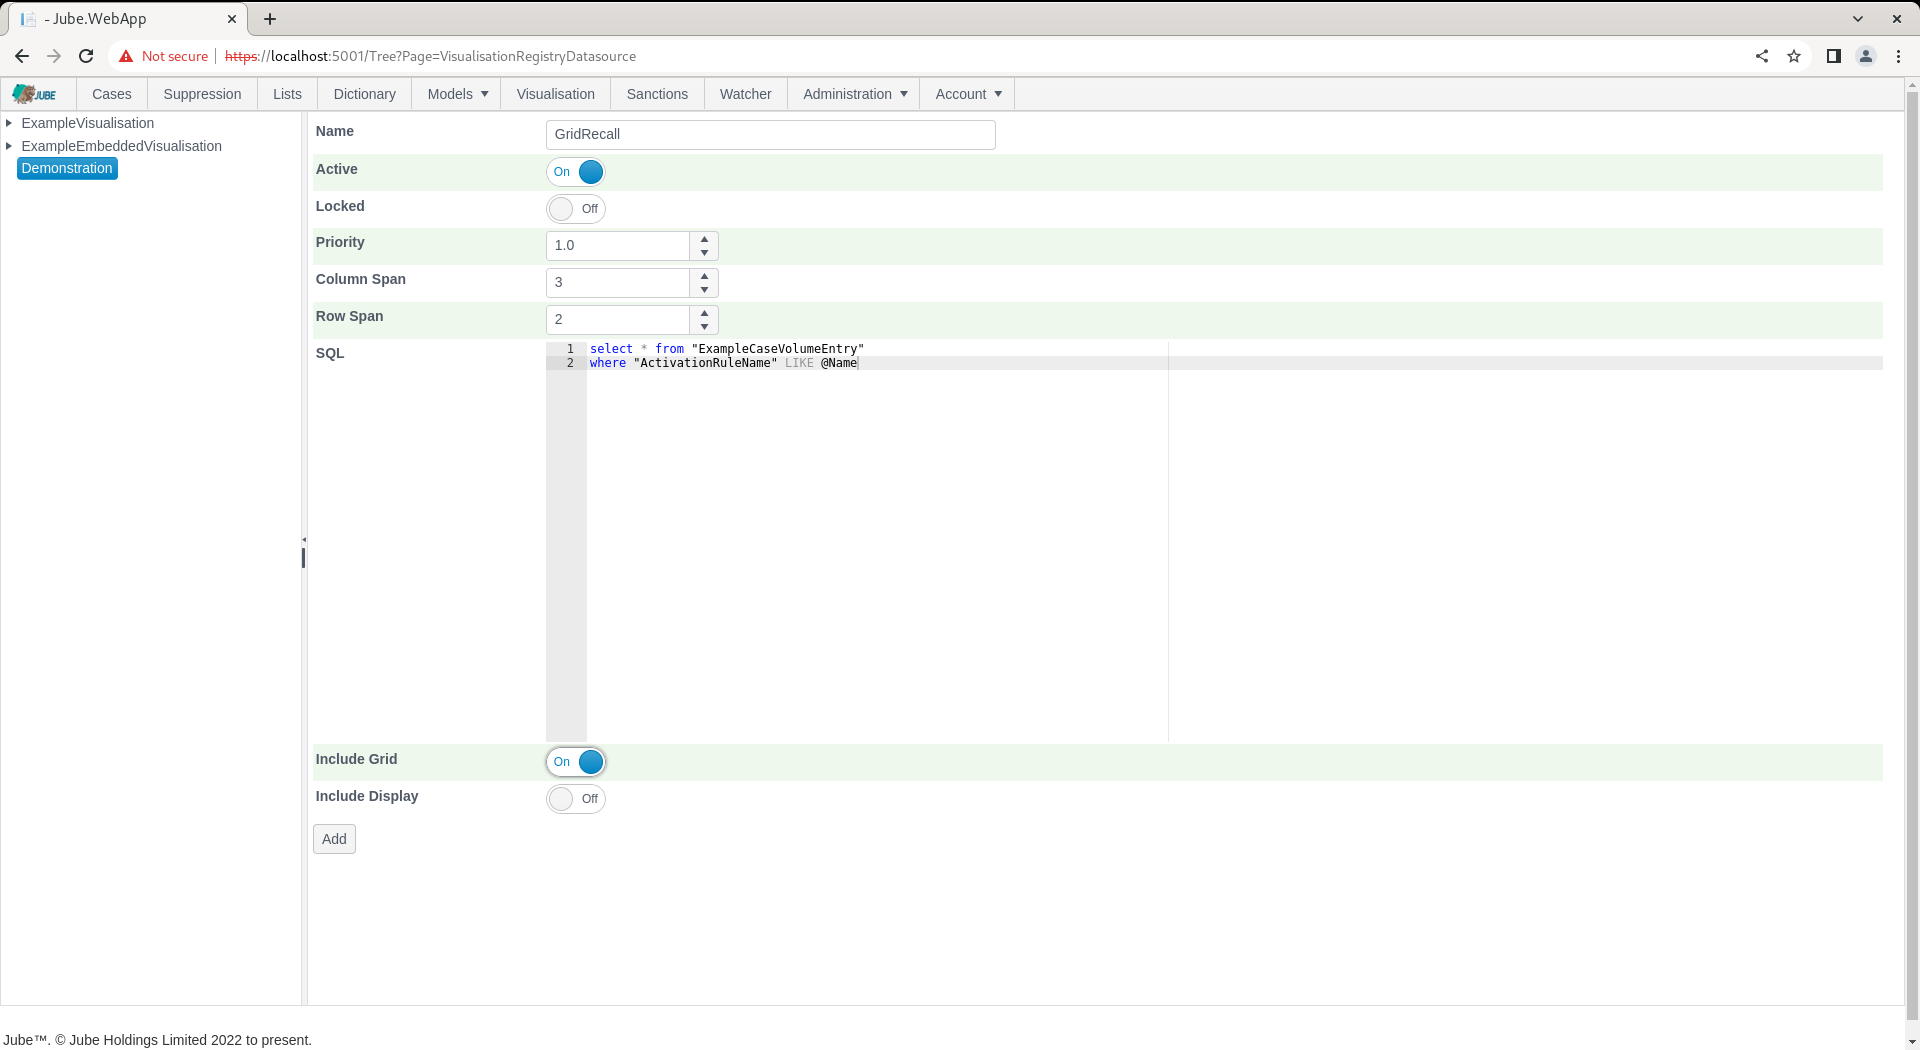
Task: Reload the current page
Action: coord(86,56)
